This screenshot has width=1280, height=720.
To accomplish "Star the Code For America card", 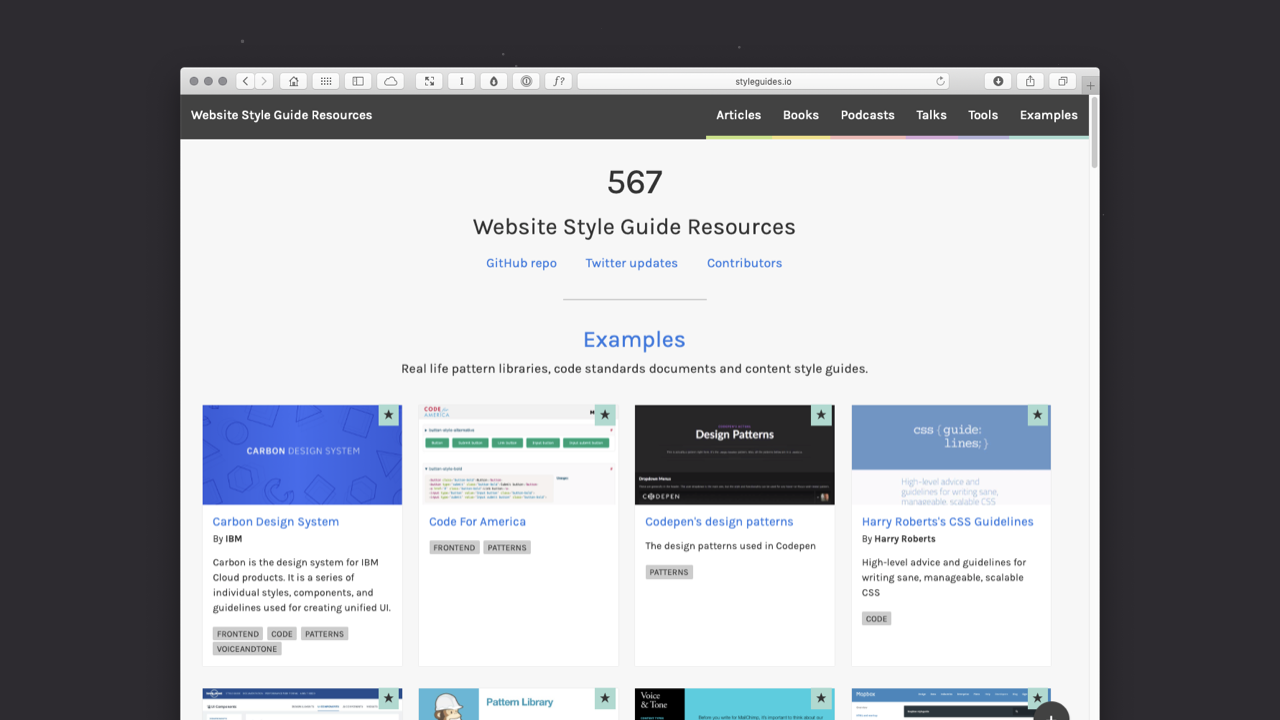I will pyautogui.click(x=604, y=415).
